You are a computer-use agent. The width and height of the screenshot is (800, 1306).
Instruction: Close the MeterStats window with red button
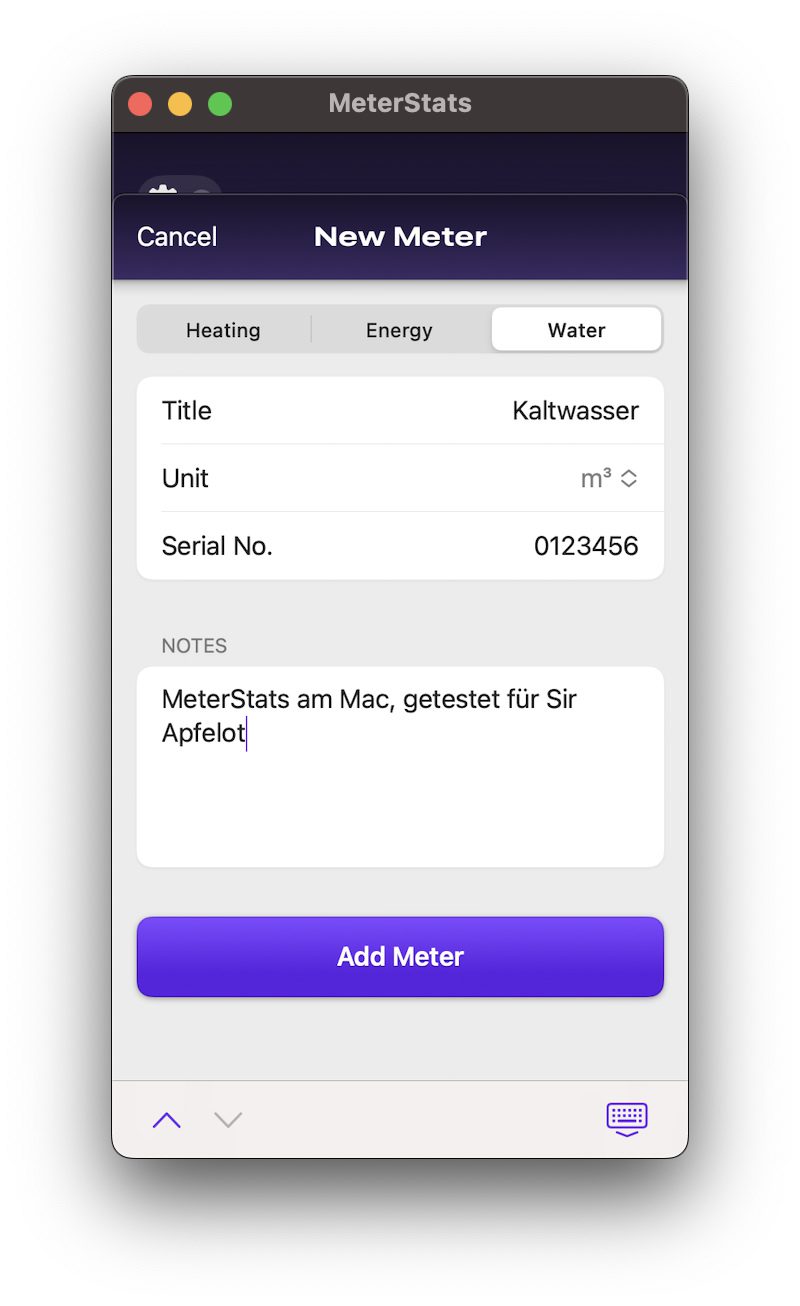(140, 104)
